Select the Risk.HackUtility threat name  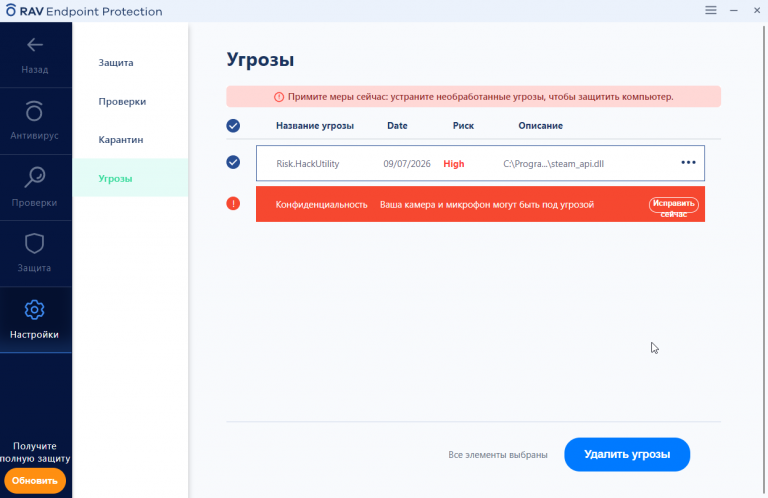click(x=308, y=164)
